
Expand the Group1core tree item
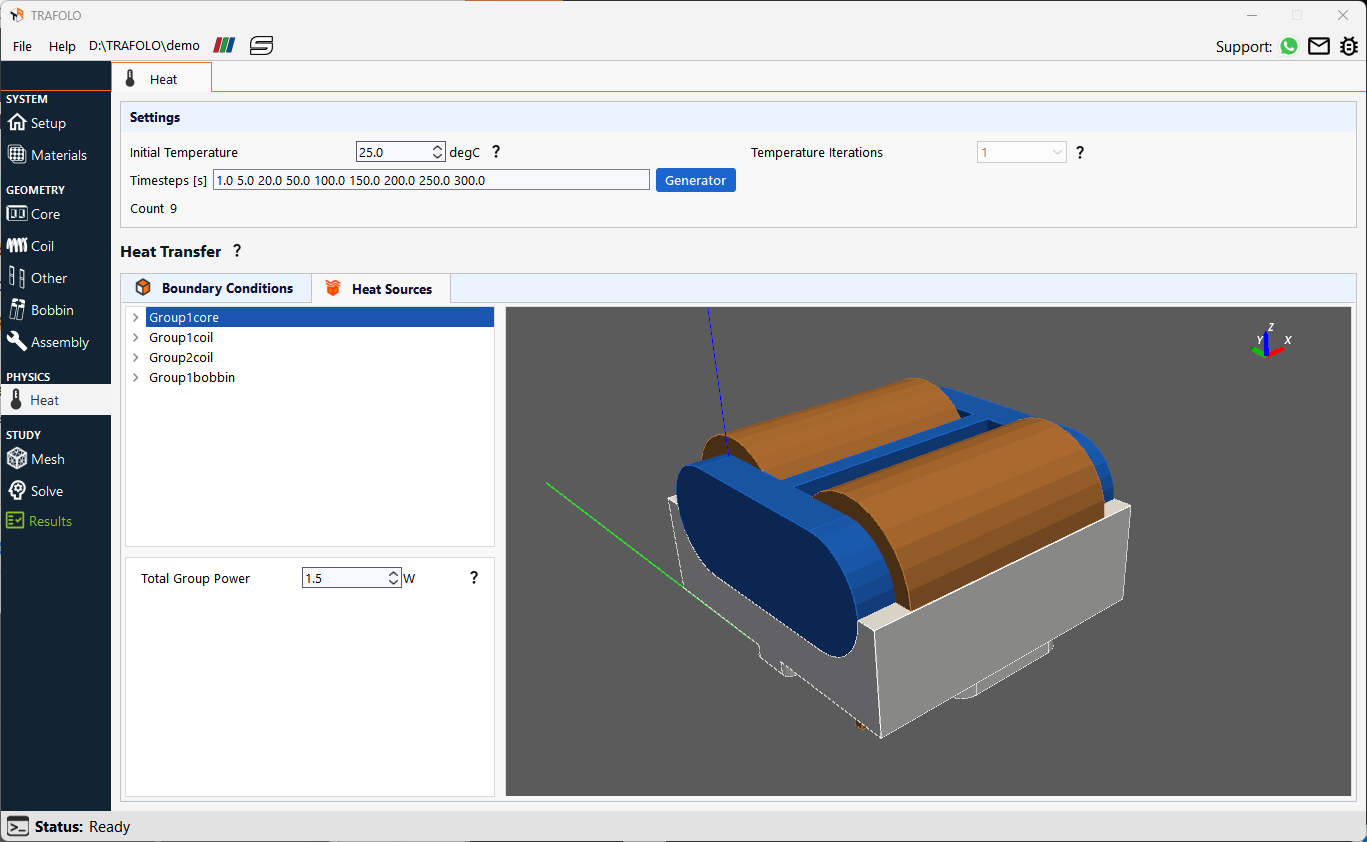135,316
